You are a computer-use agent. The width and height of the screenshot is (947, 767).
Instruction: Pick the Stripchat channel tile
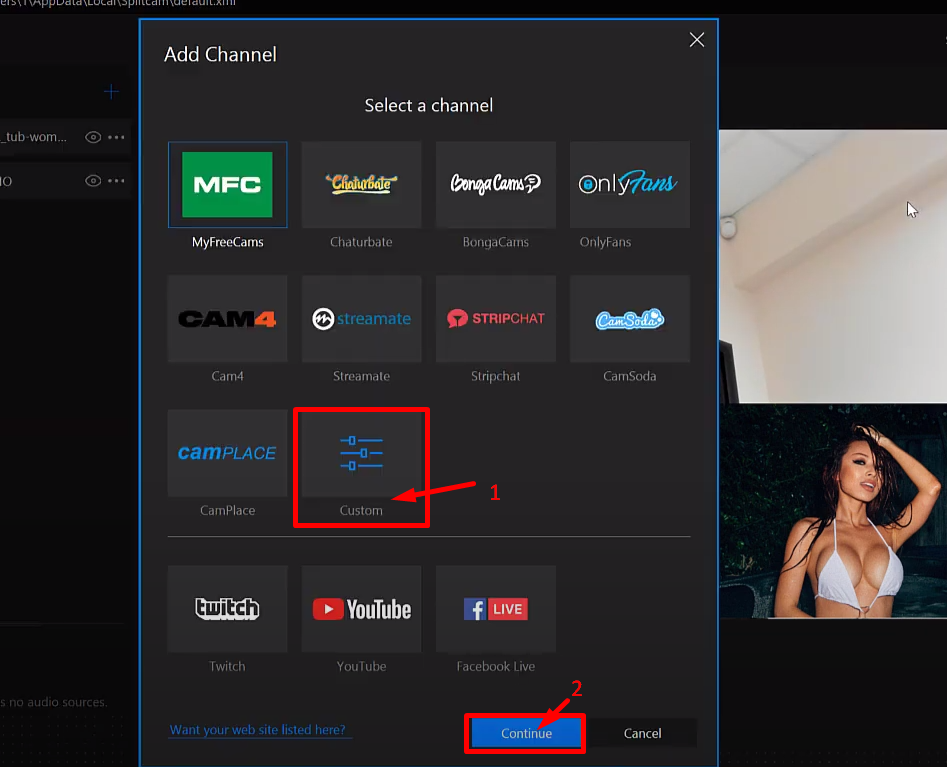coord(495,319)
